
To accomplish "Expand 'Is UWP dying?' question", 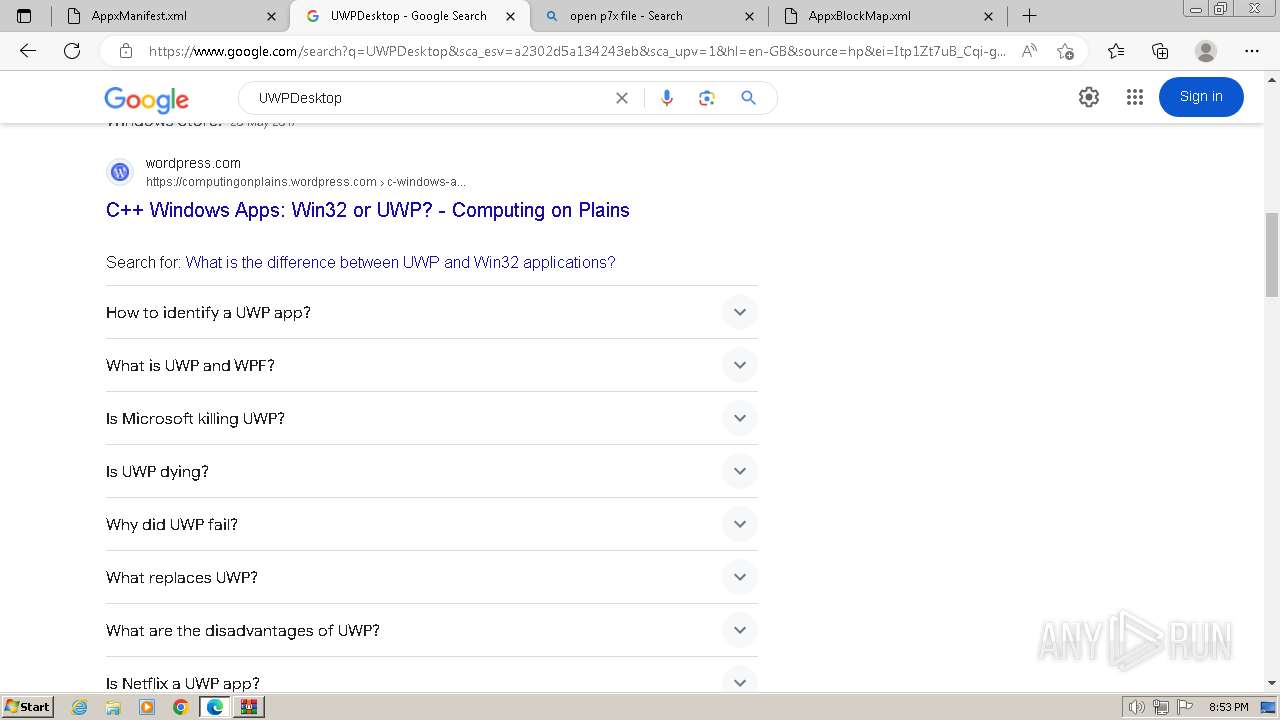I will [x=432, y=471].
